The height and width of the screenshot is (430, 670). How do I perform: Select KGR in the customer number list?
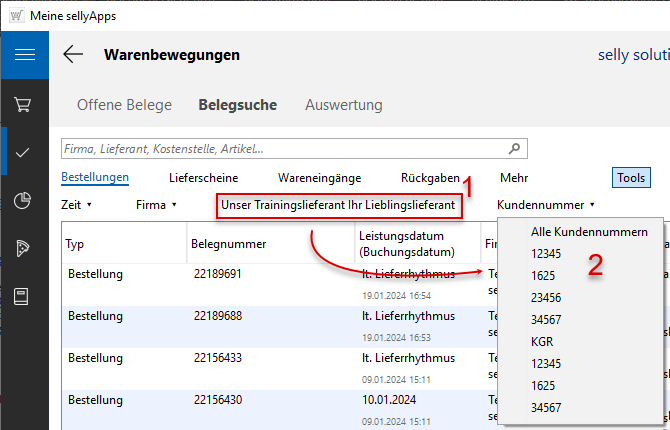pyautogui.click(x=543, y=342)
